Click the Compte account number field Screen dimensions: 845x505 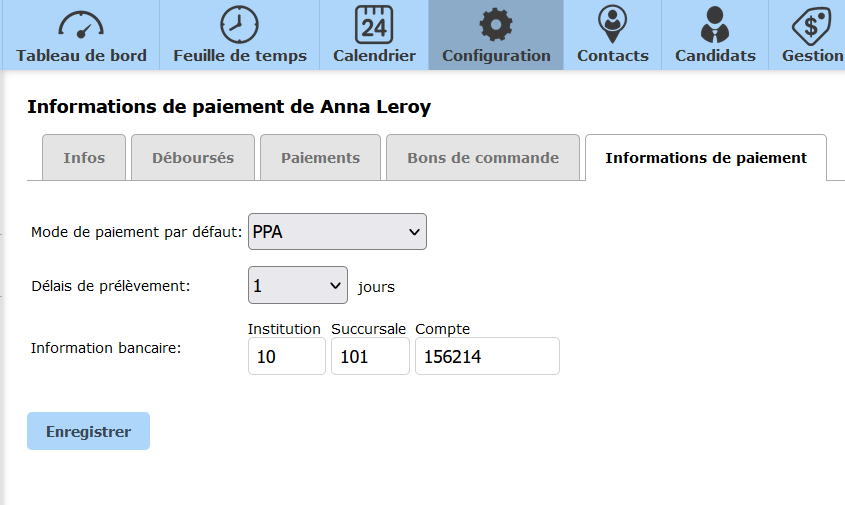[x=487, y=356]
